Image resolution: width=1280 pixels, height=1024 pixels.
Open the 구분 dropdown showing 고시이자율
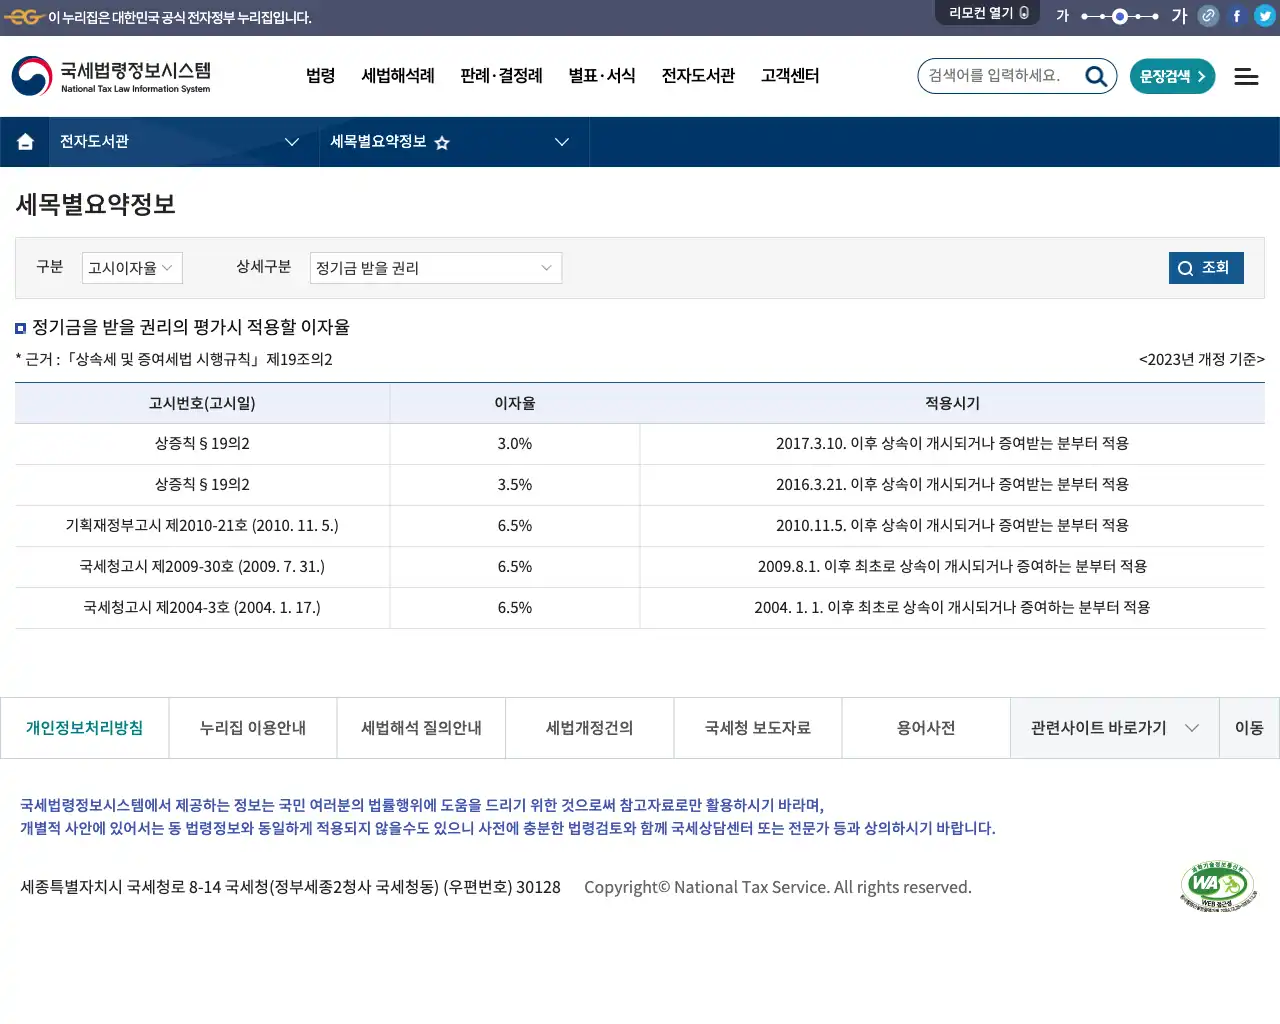[132, 268]
